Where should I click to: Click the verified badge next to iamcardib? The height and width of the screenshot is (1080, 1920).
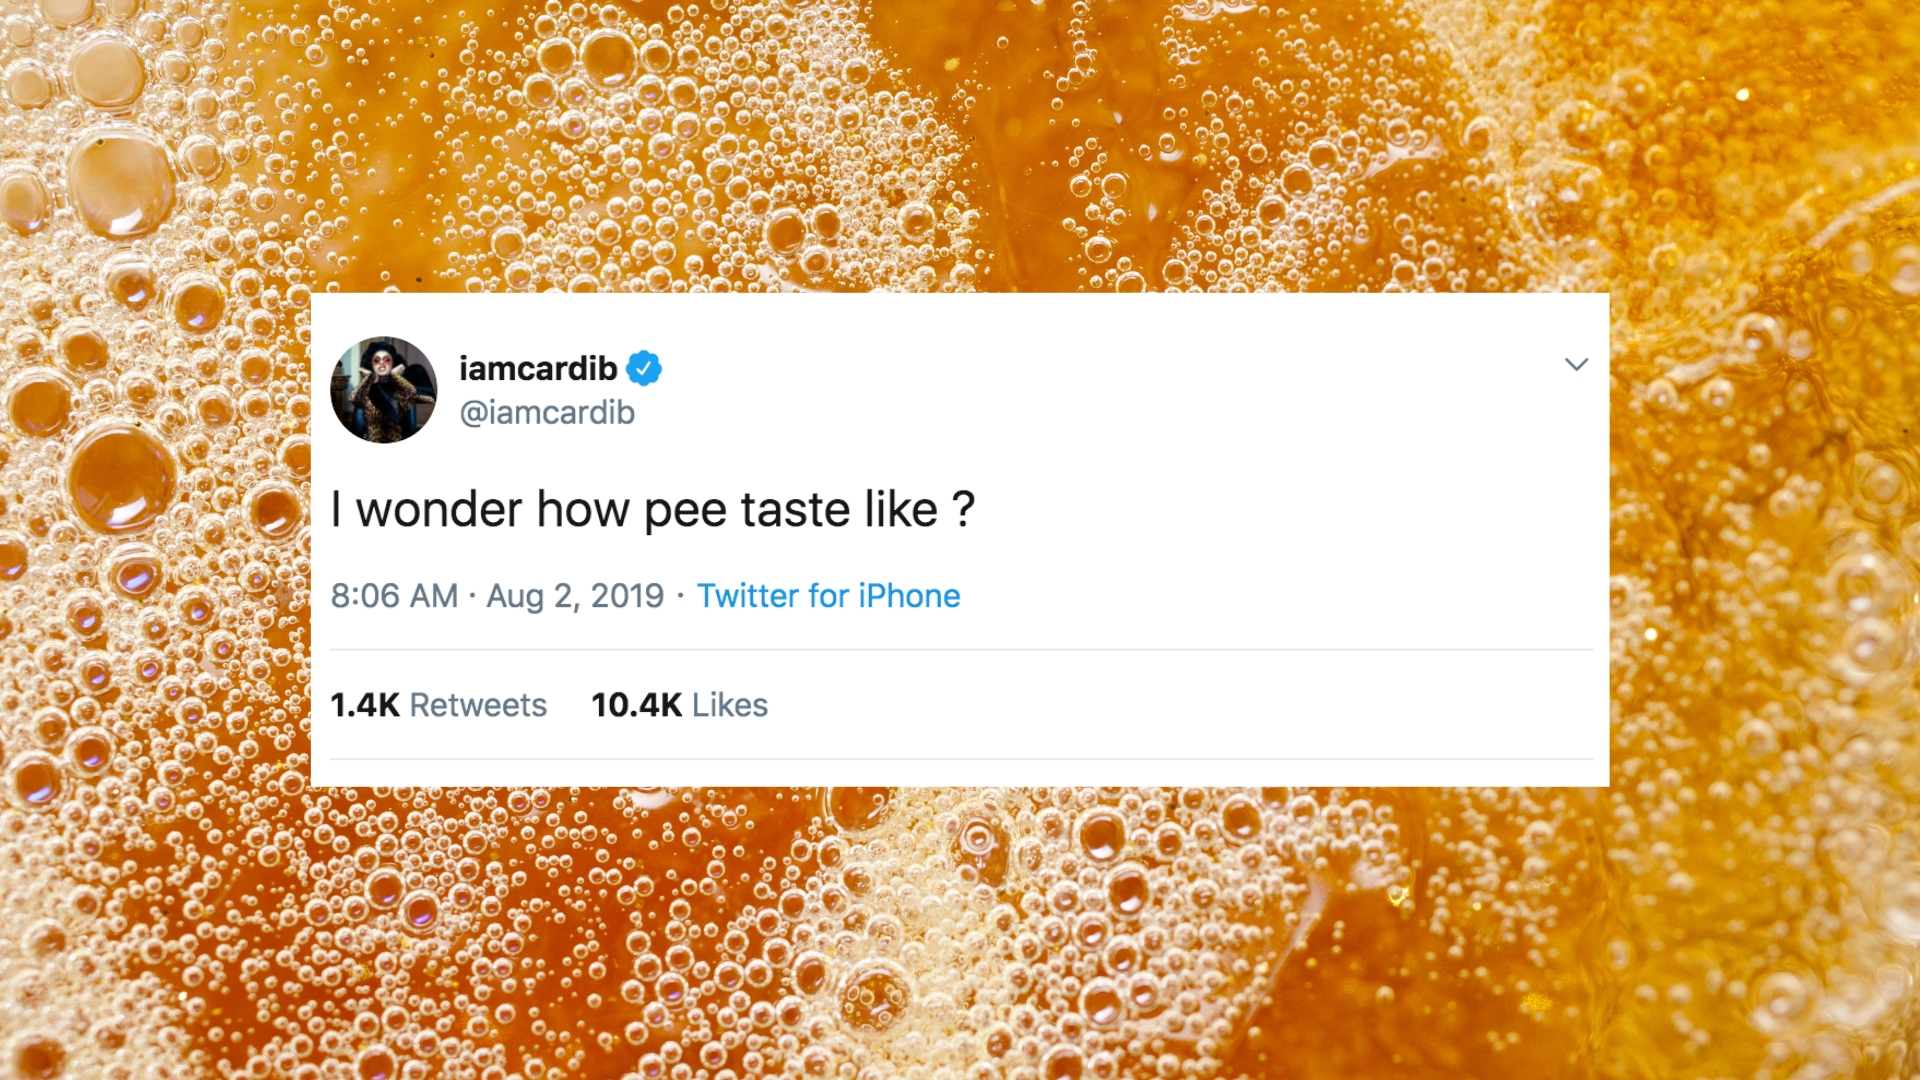point(645,368)
